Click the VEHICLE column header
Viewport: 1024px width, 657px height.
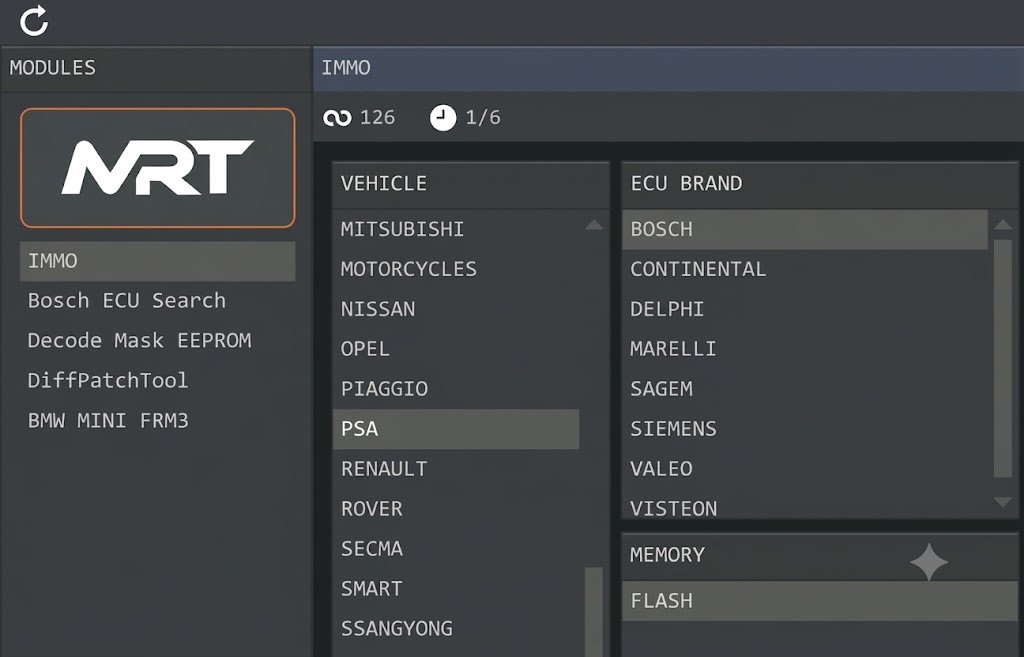click(x=470, y=184)
